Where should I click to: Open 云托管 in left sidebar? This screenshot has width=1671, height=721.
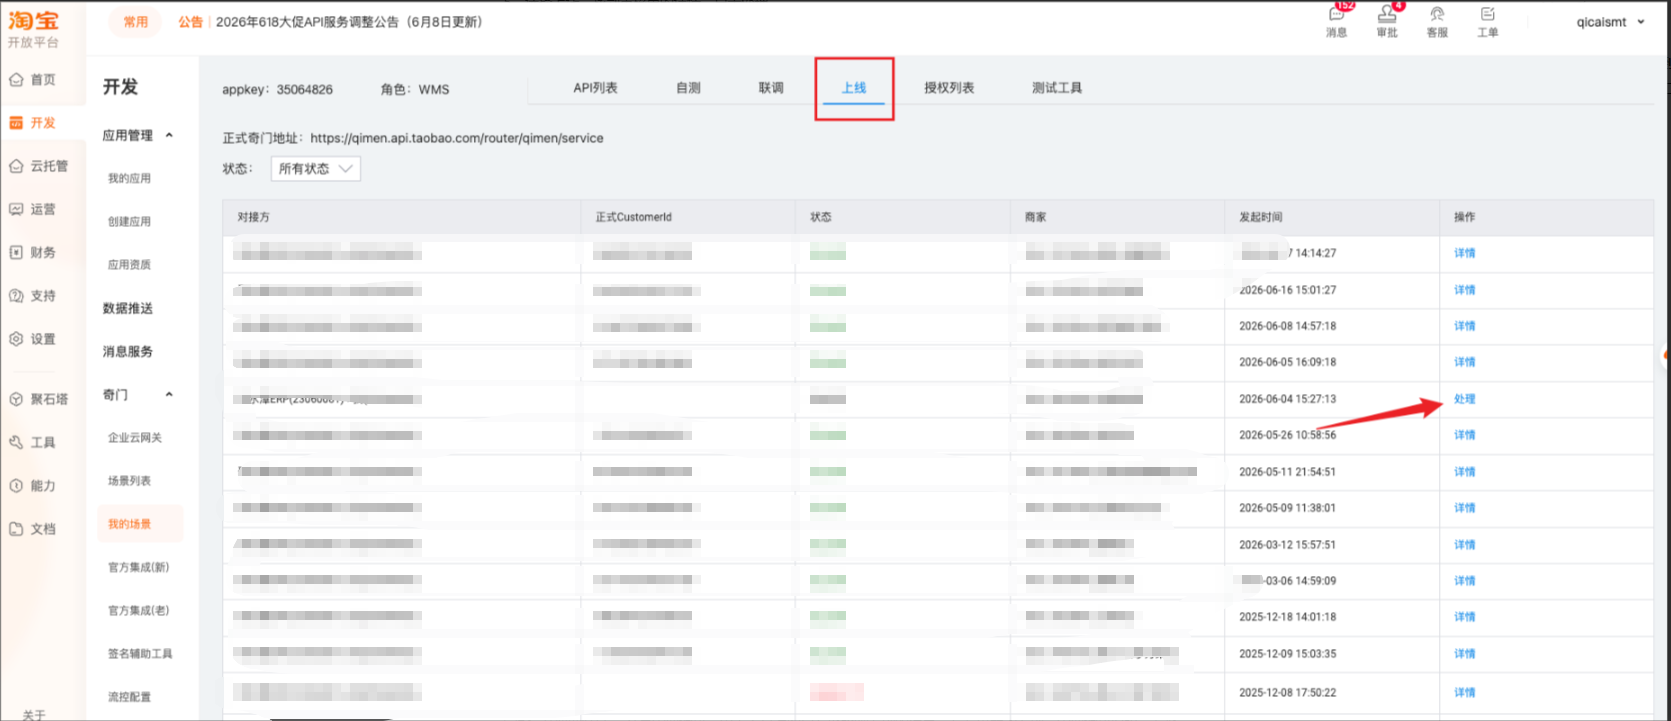click(39, 166)
